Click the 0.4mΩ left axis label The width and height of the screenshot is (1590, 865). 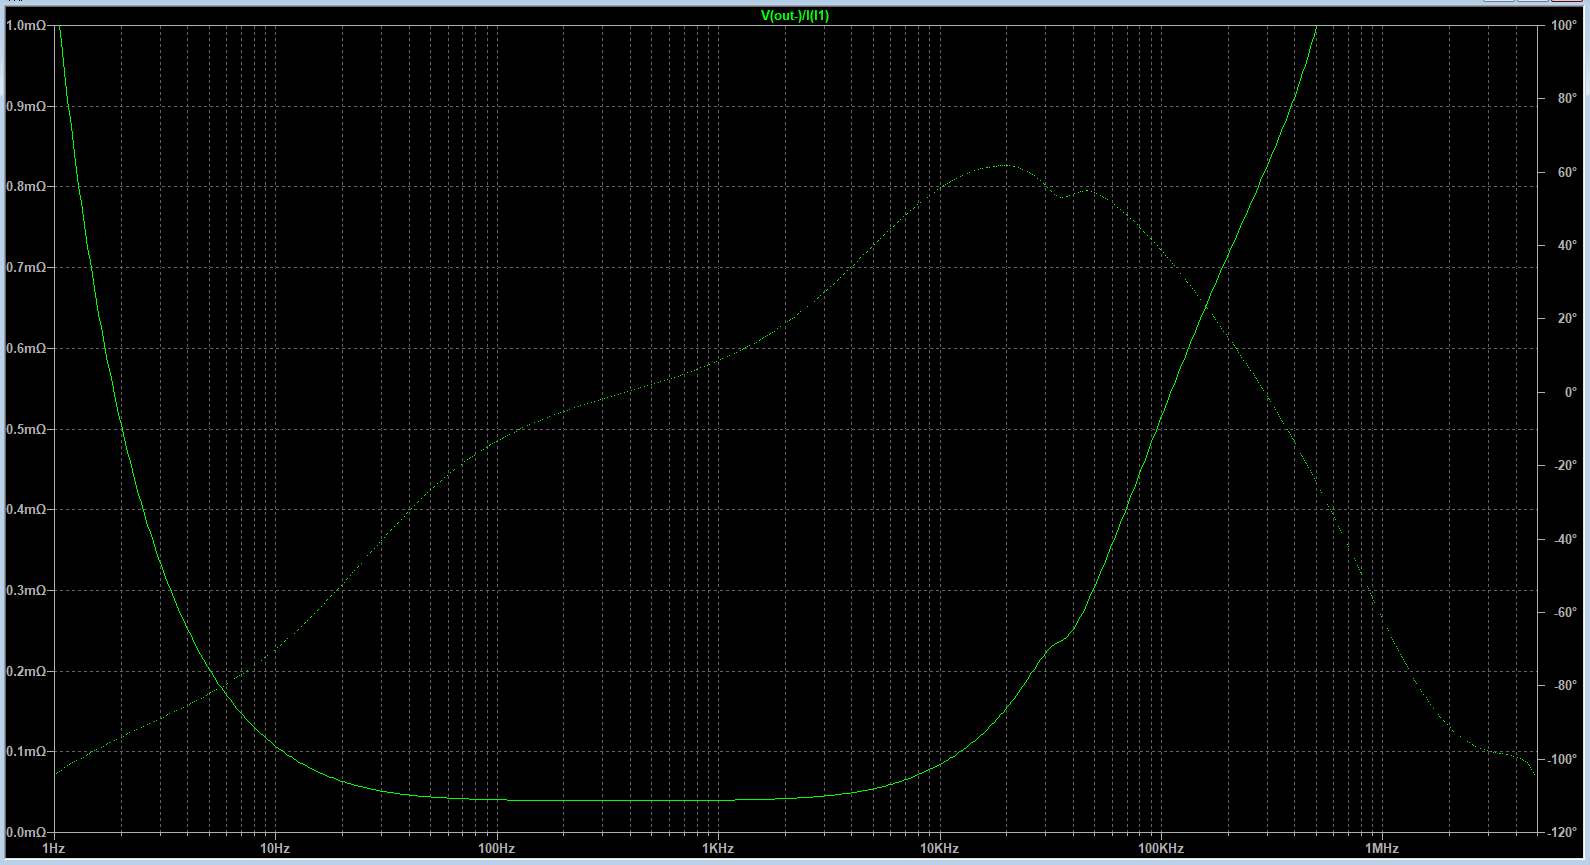click(x=25, y=510)
